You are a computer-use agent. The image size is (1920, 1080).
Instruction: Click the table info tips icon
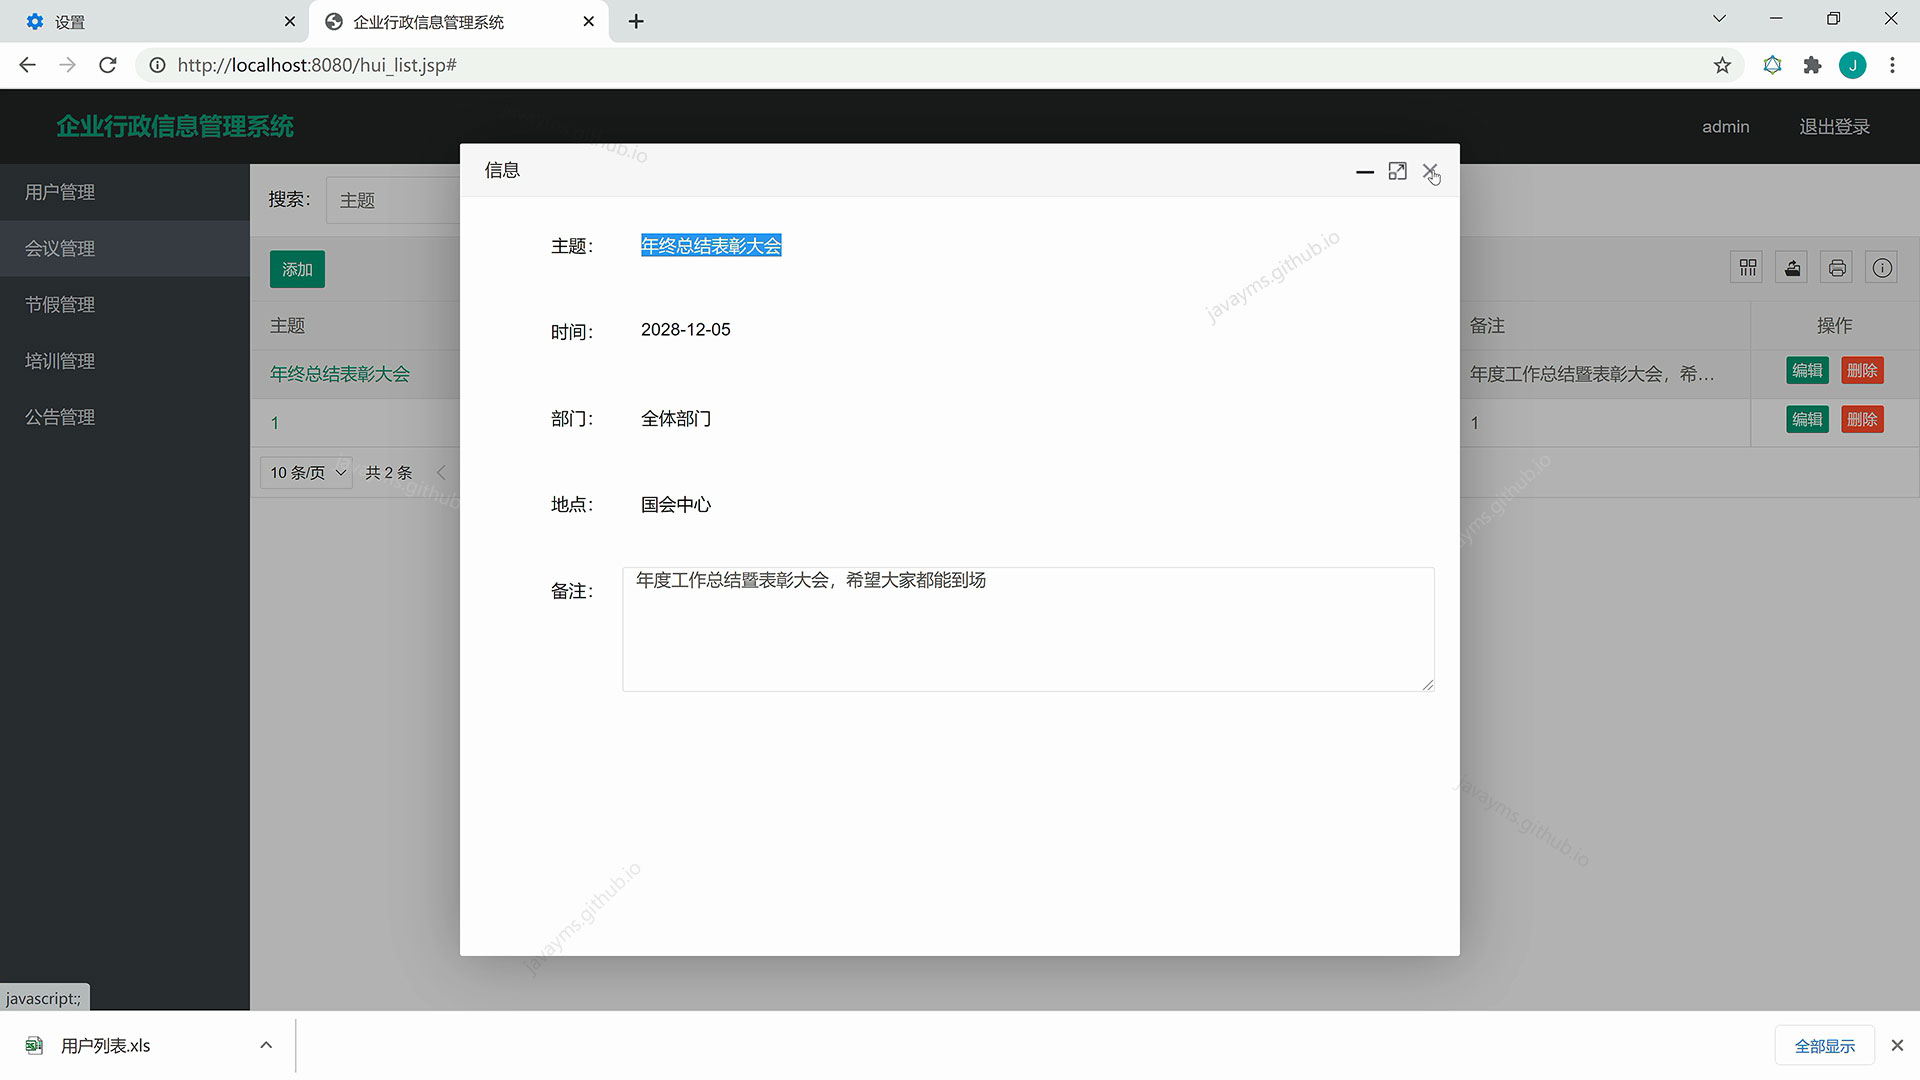[1882, 268]
